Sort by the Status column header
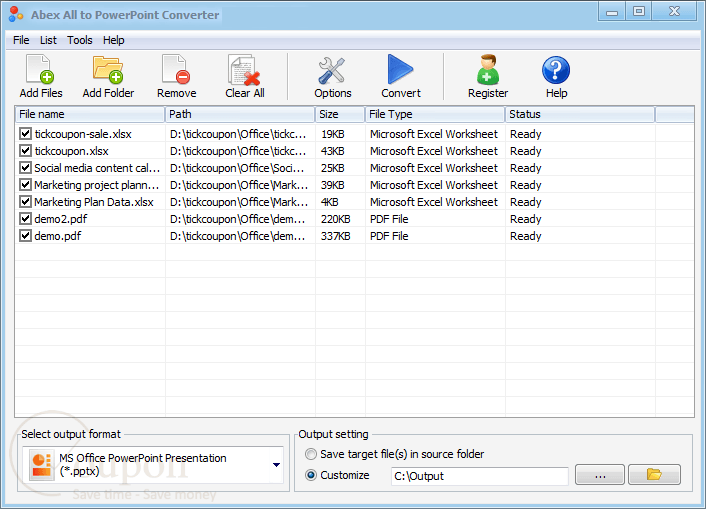 point(580,114)
